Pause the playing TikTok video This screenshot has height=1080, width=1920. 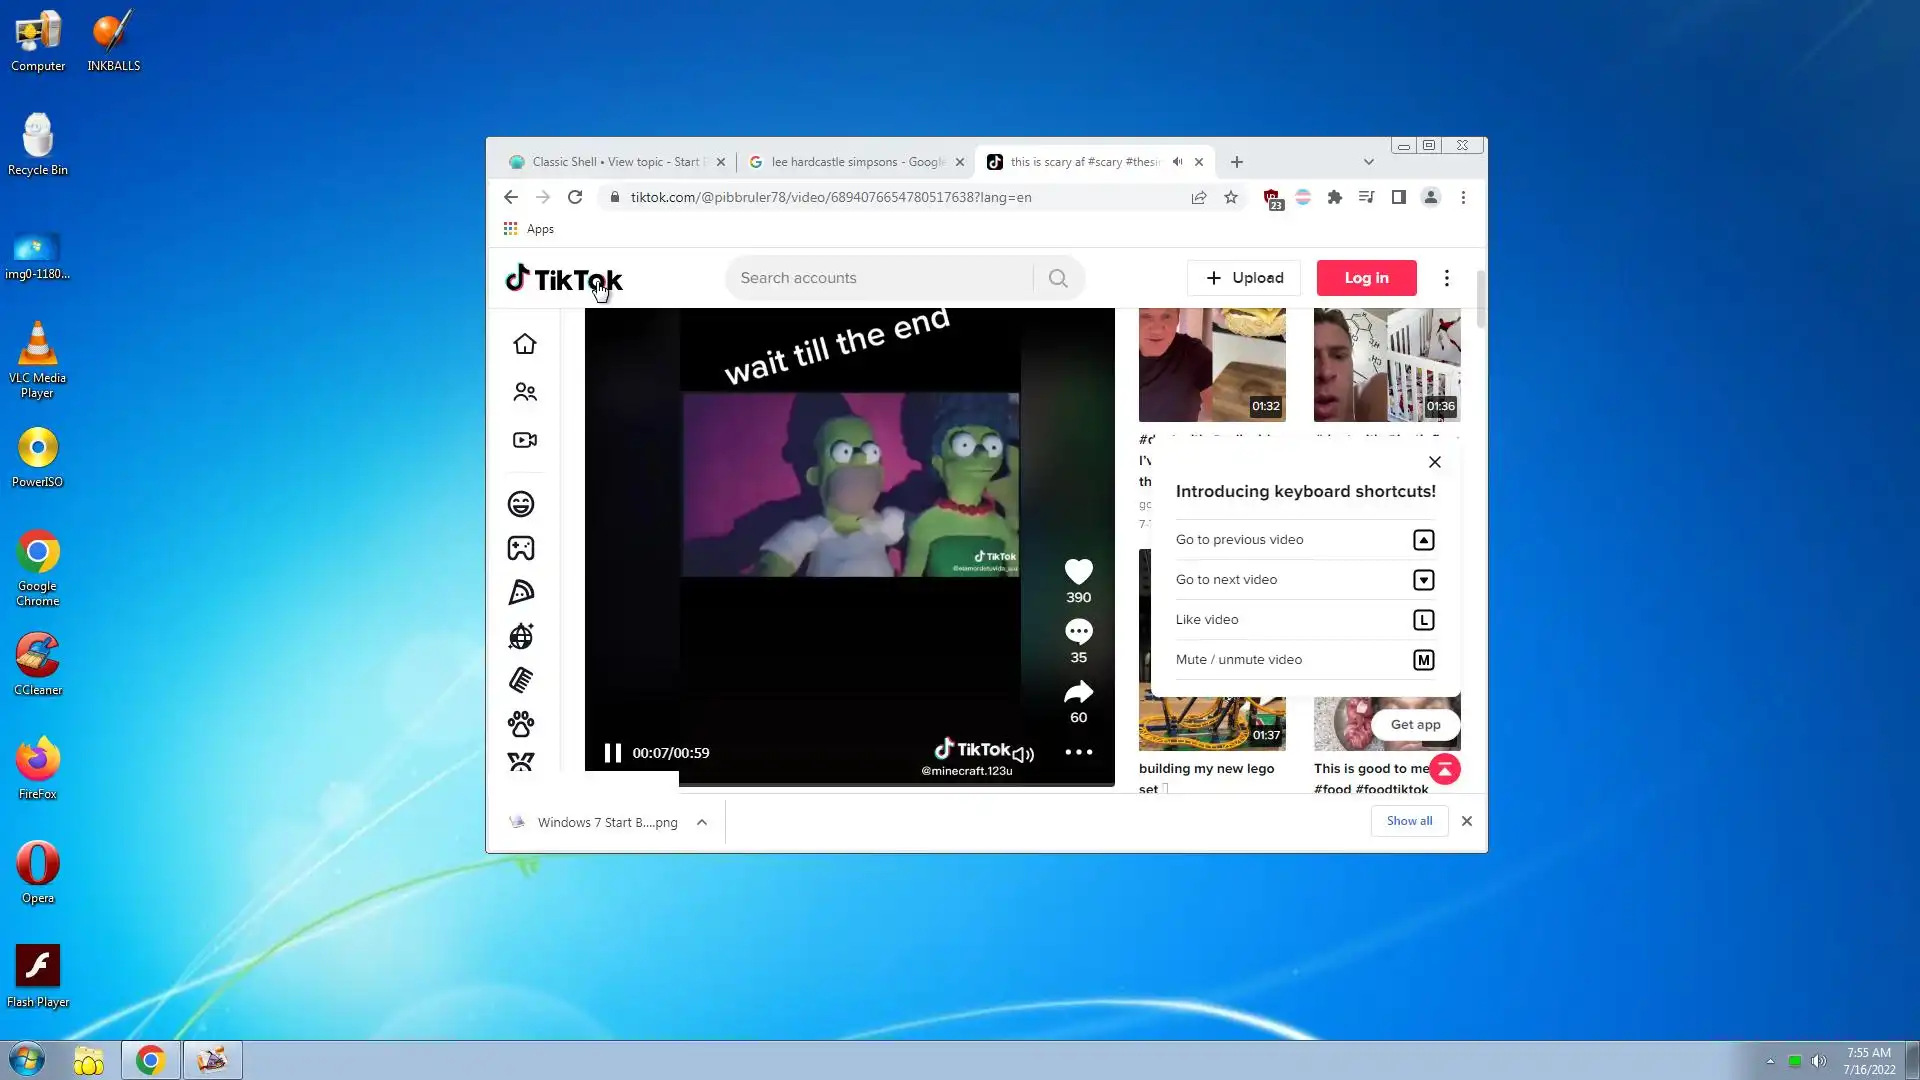pos(612,753)
